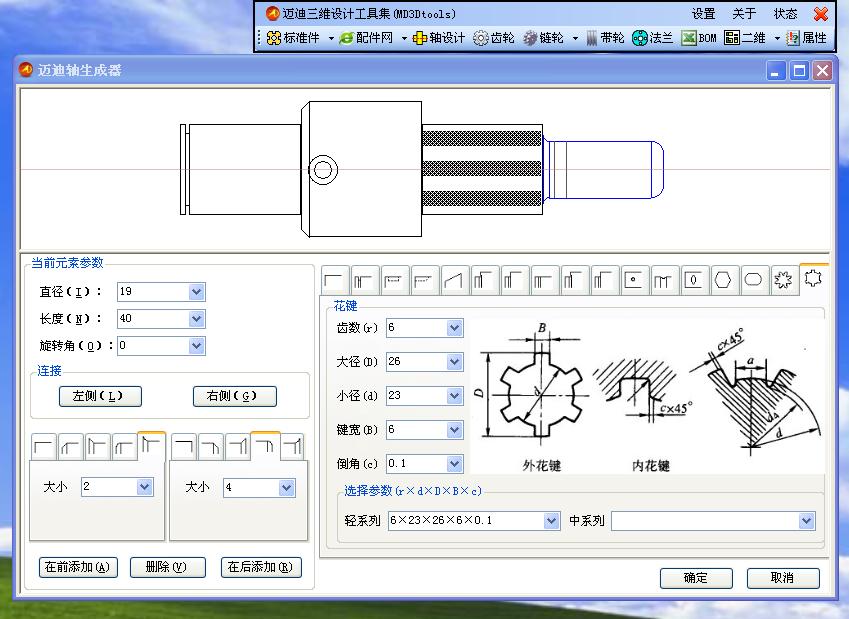The width and height of the screenshot is (849, 619).
Task: Select the tapered slope feature tab
Action: pos(454,281)
